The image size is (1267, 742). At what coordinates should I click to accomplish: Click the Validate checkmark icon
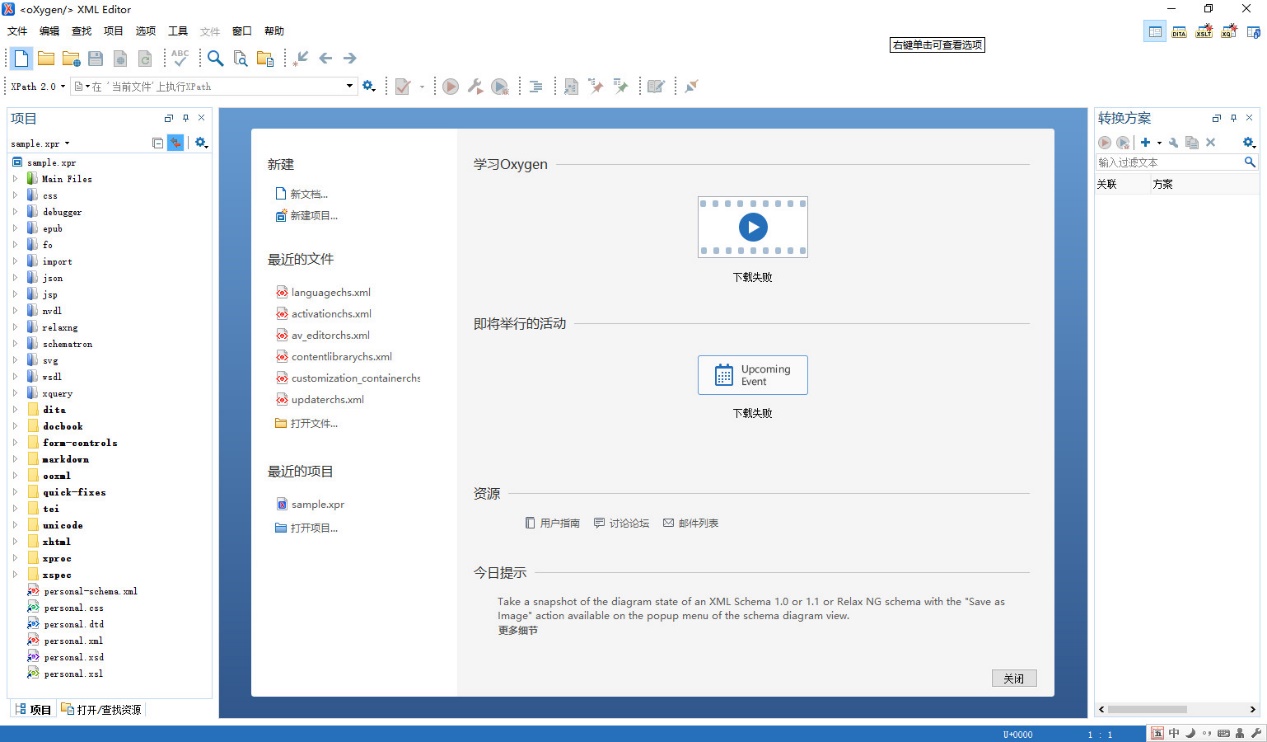coord(402,87)
